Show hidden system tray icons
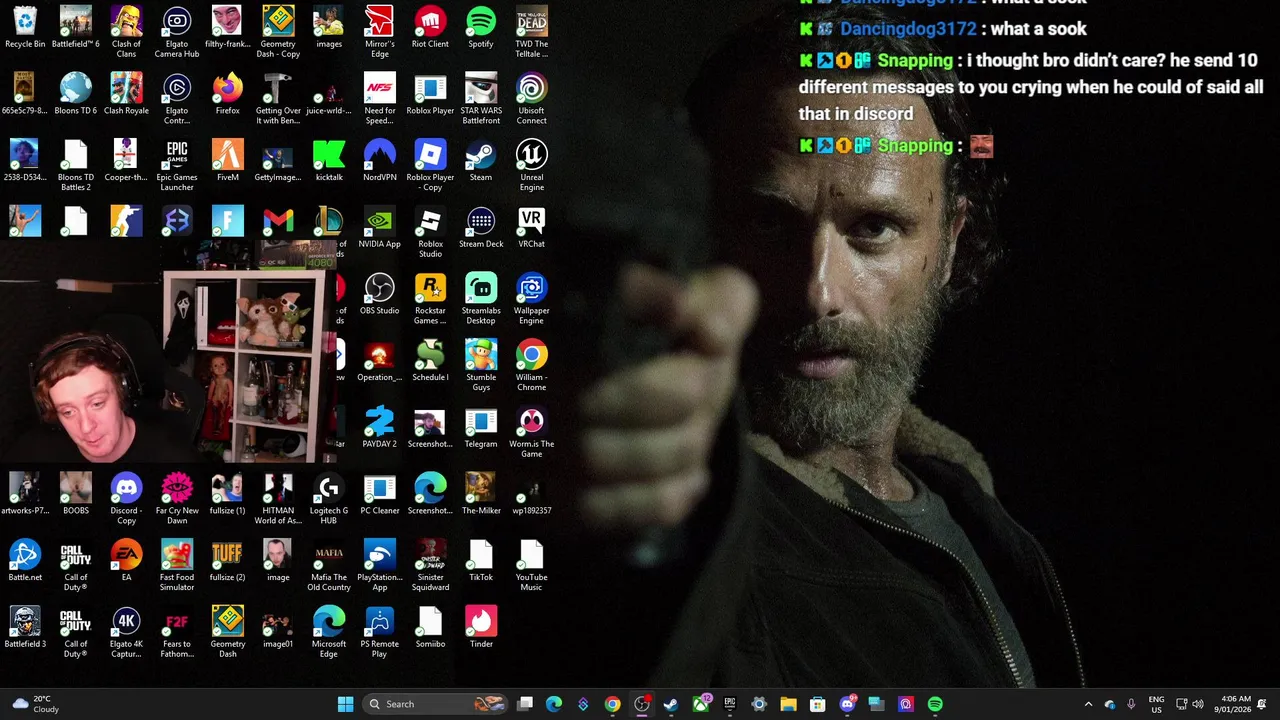 [1088, 704]
